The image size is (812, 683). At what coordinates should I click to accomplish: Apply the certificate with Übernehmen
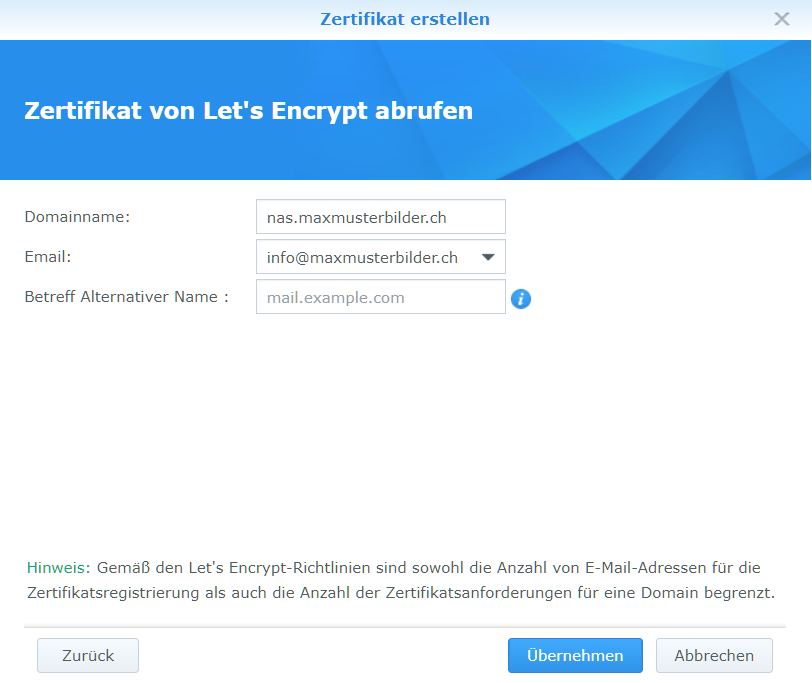575,655
